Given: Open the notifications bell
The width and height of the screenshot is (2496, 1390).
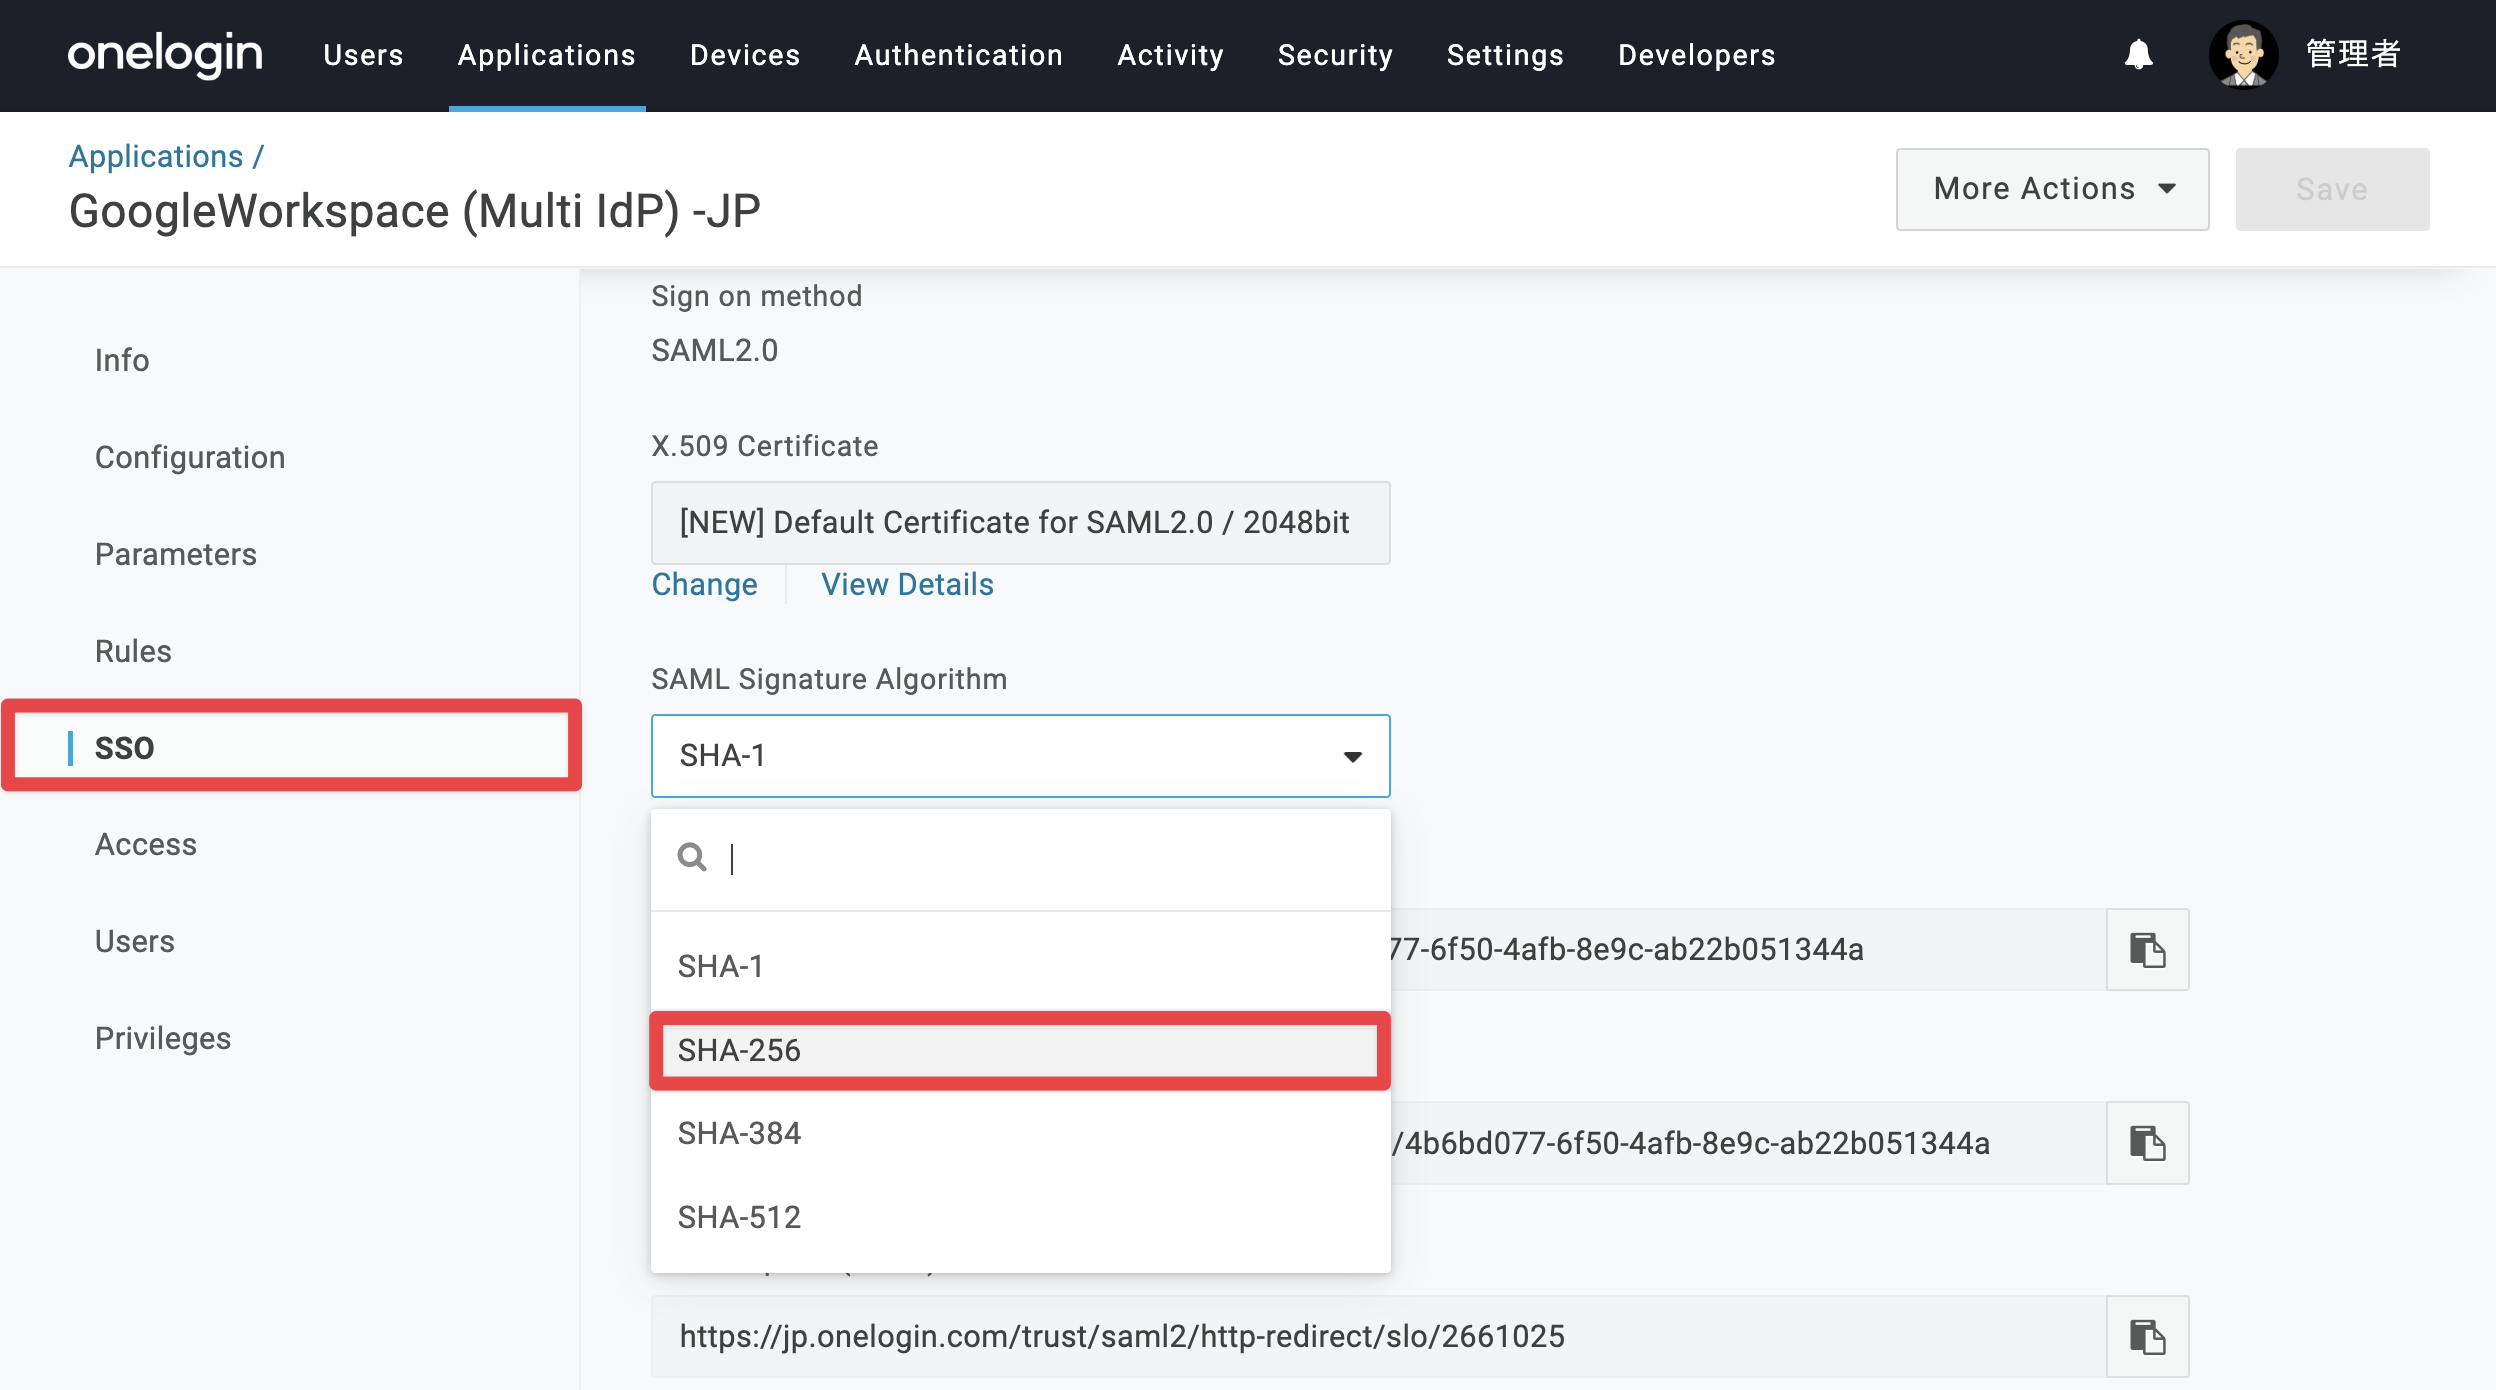Looking at the screenshot, I should pos(2138,54).
